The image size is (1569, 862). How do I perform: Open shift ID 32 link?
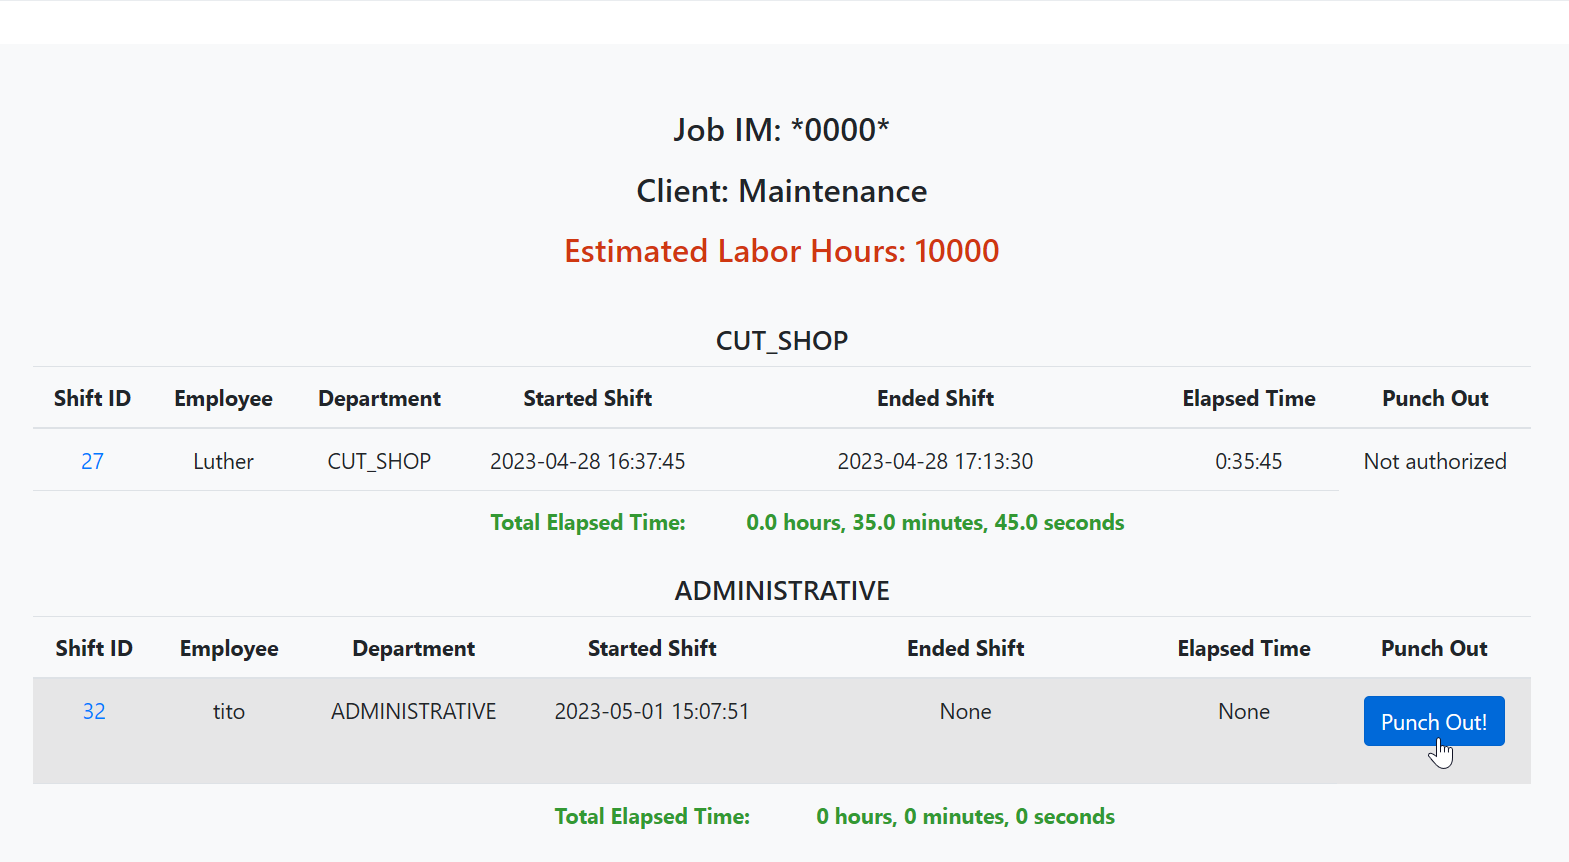(94, 711)
